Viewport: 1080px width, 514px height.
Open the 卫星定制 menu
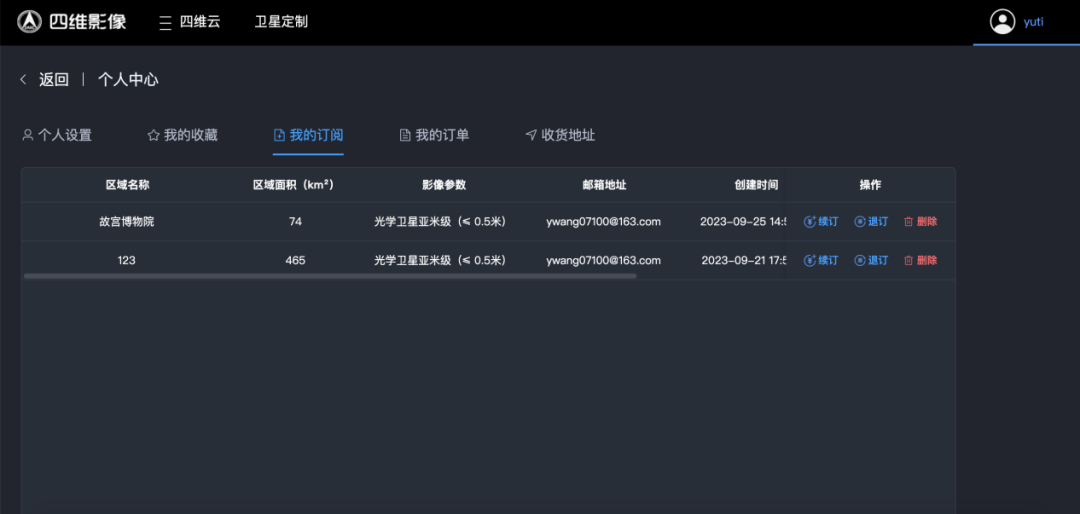281,22
